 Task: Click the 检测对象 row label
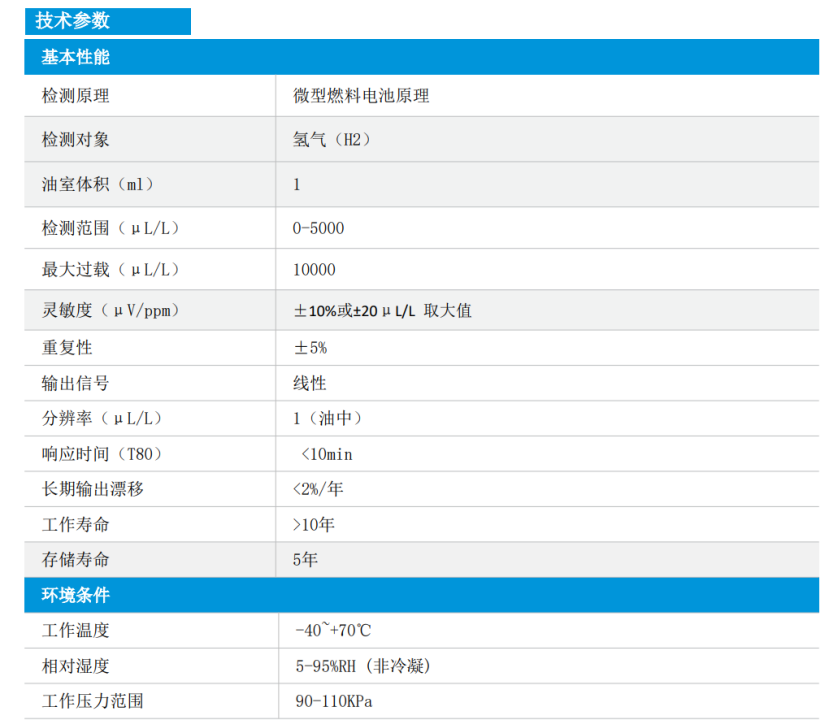click(76, 140)
